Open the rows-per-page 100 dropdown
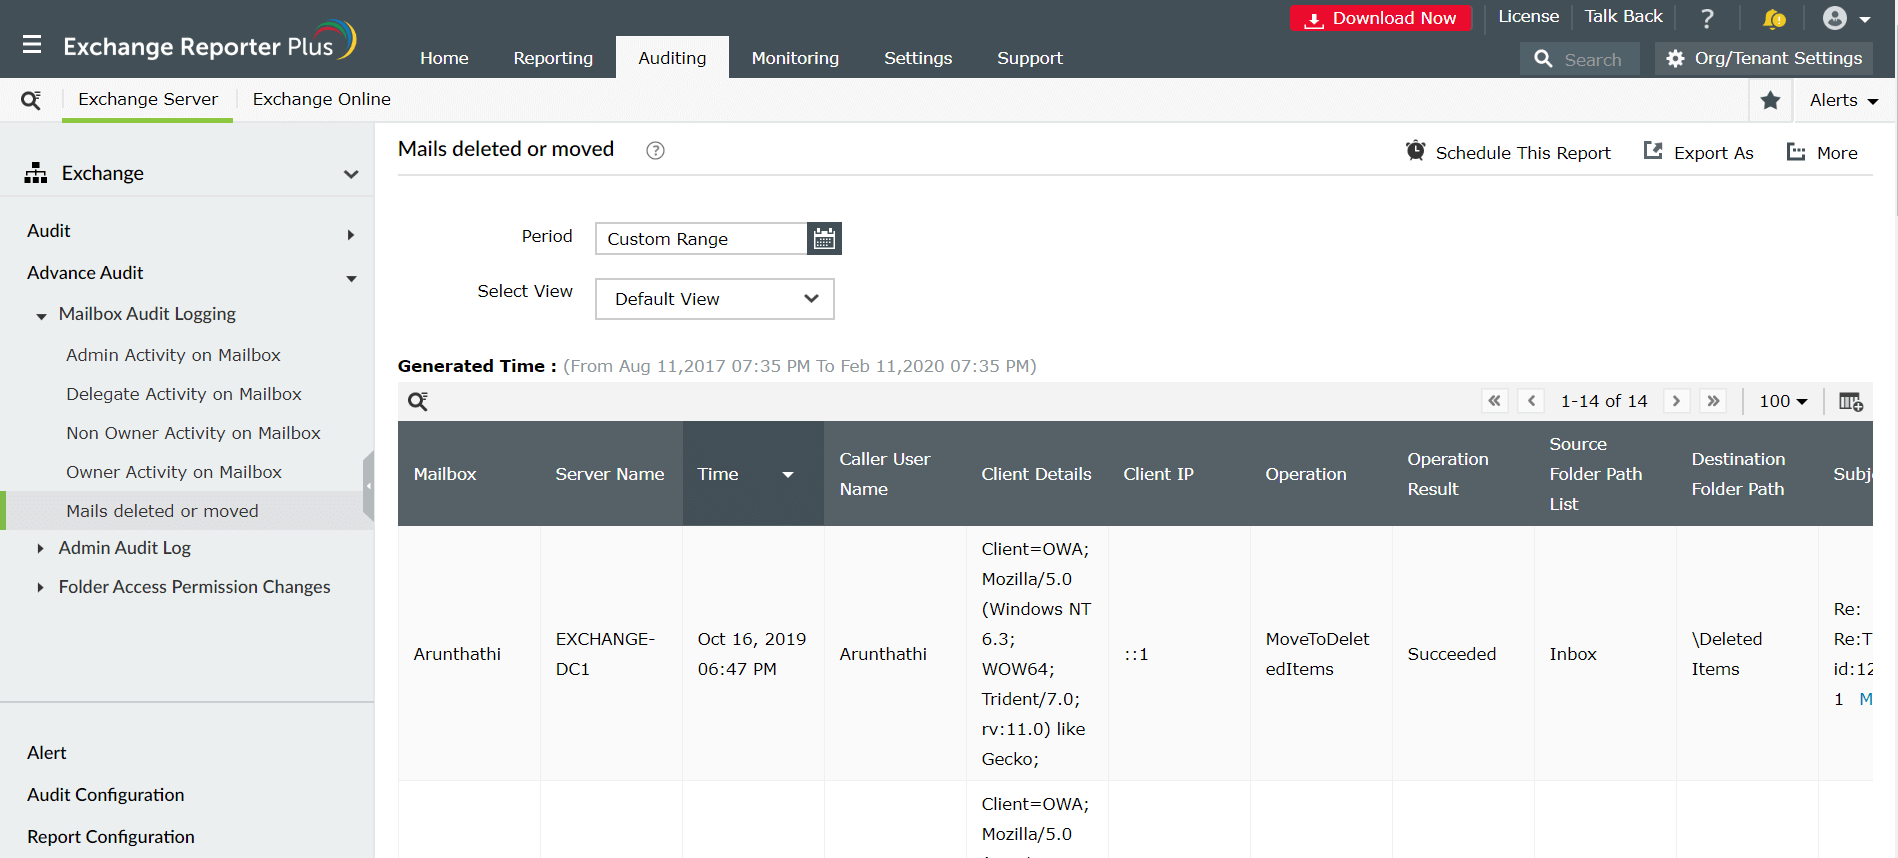Viewport: 1898px width, 858px height. pos(1784,401)
